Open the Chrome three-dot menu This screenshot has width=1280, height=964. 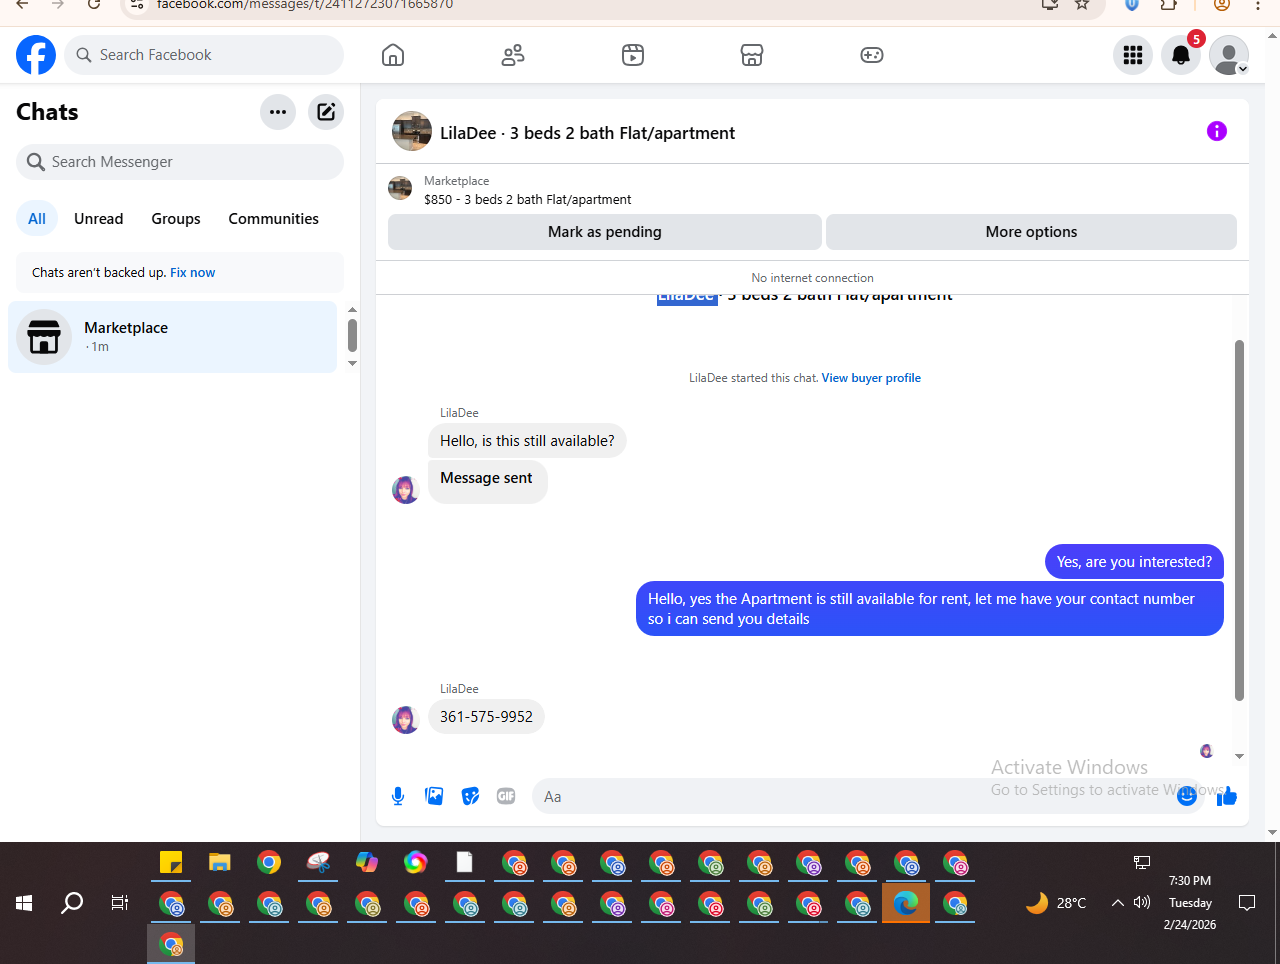click(1258, 4)
